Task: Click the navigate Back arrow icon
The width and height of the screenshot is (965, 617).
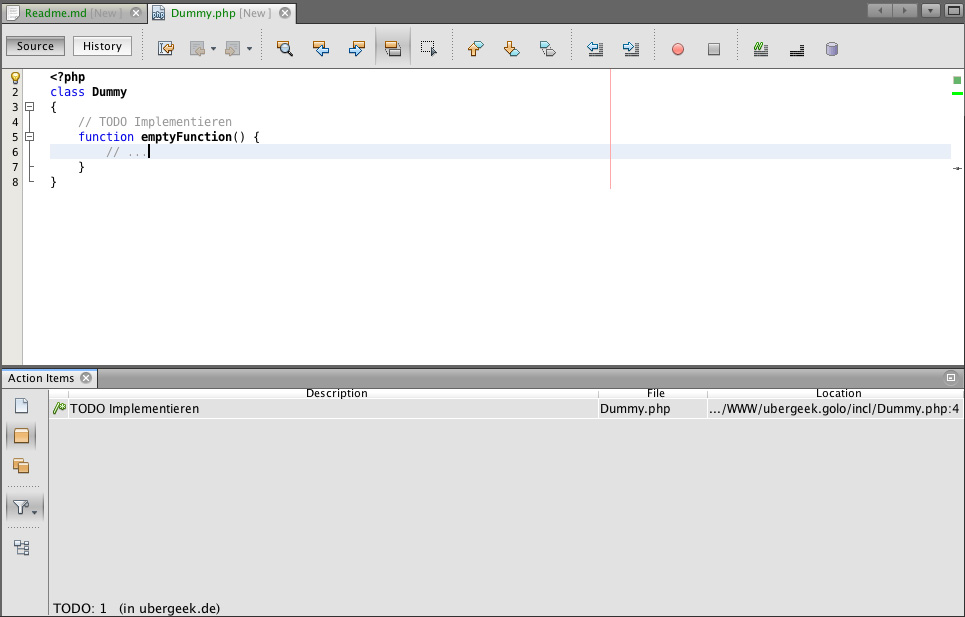Action: click(198, 49)
